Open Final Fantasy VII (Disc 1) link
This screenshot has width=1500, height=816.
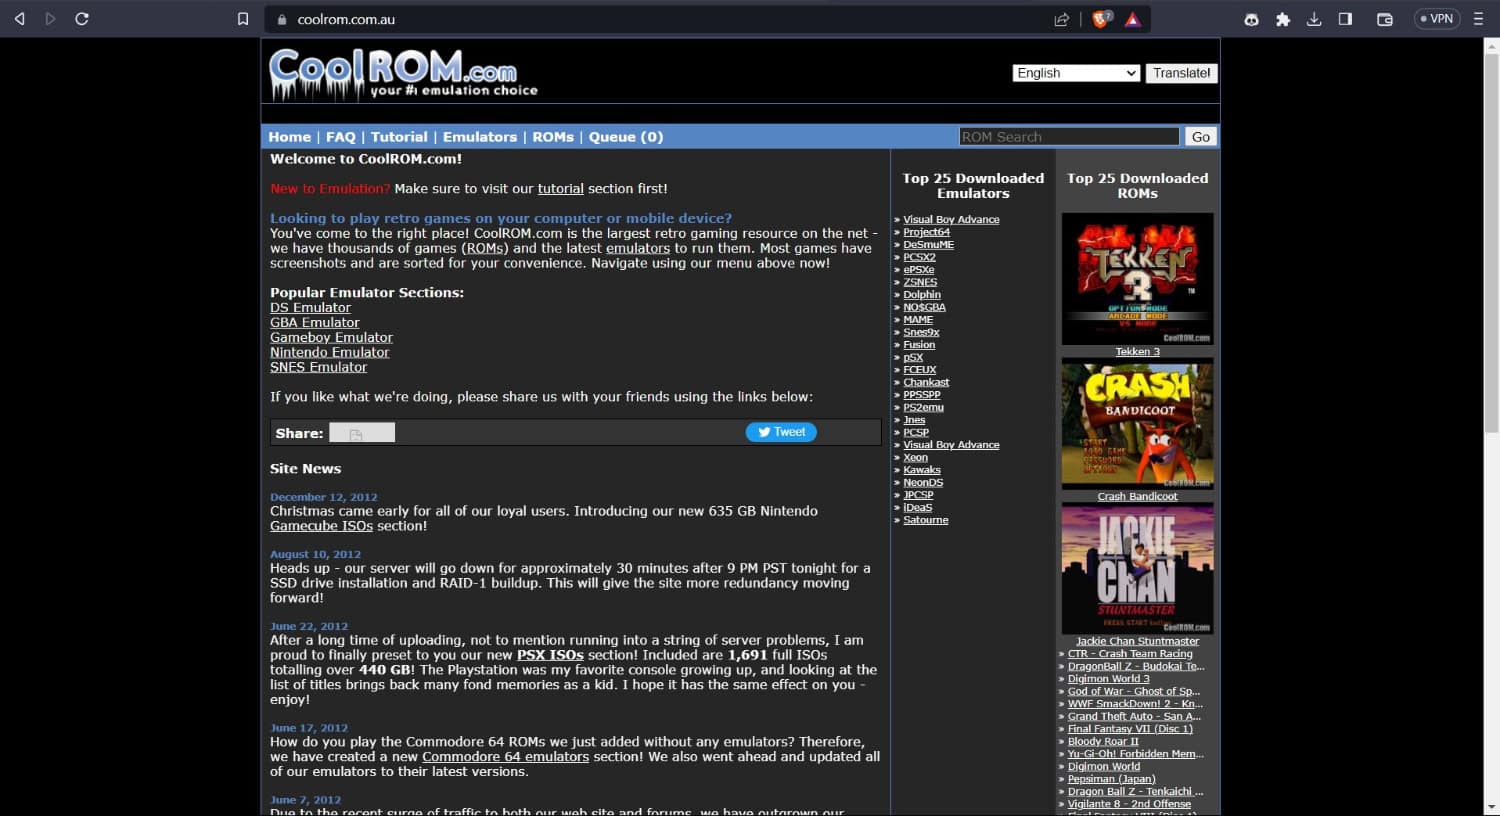tap(1130, 729)
